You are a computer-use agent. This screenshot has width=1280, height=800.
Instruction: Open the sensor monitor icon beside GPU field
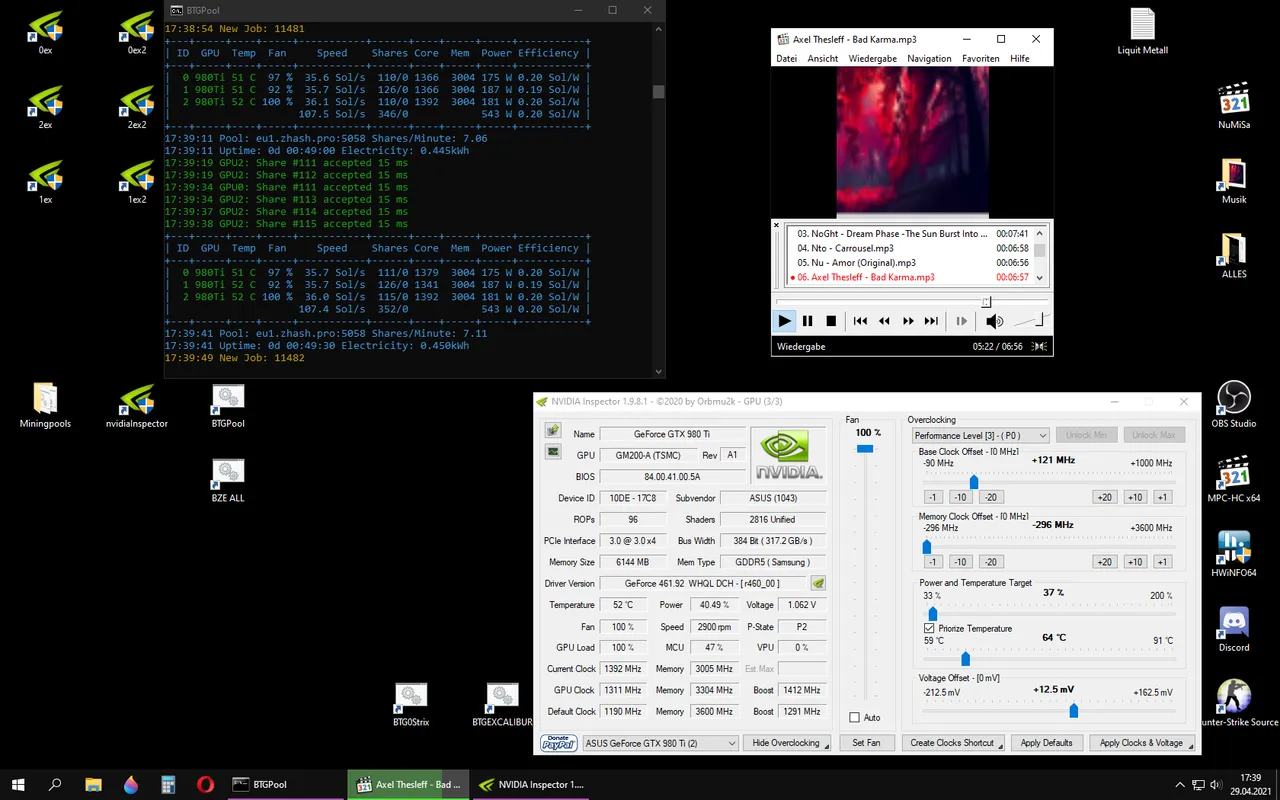coord(552,452)
